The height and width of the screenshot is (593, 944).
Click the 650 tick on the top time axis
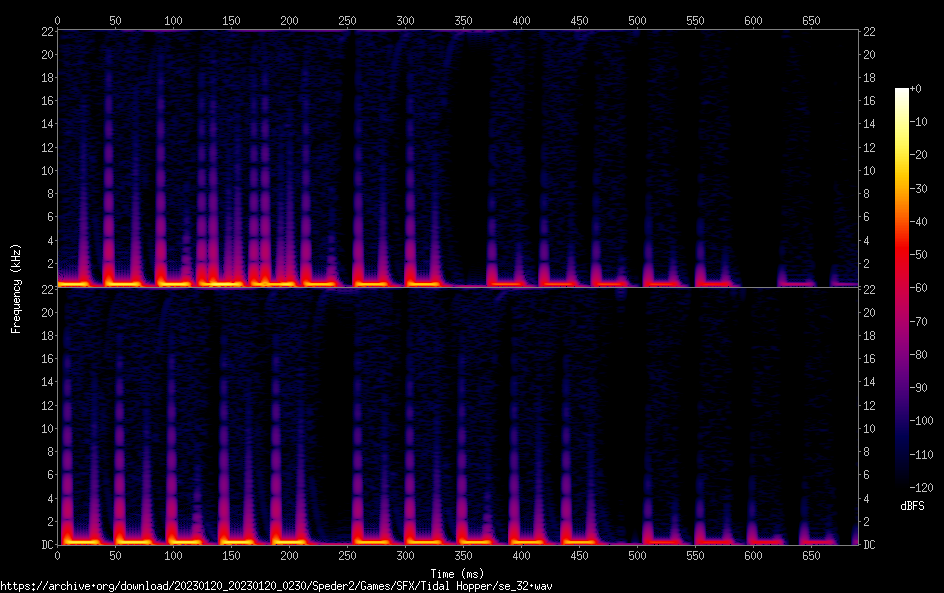tap(810, 20)
